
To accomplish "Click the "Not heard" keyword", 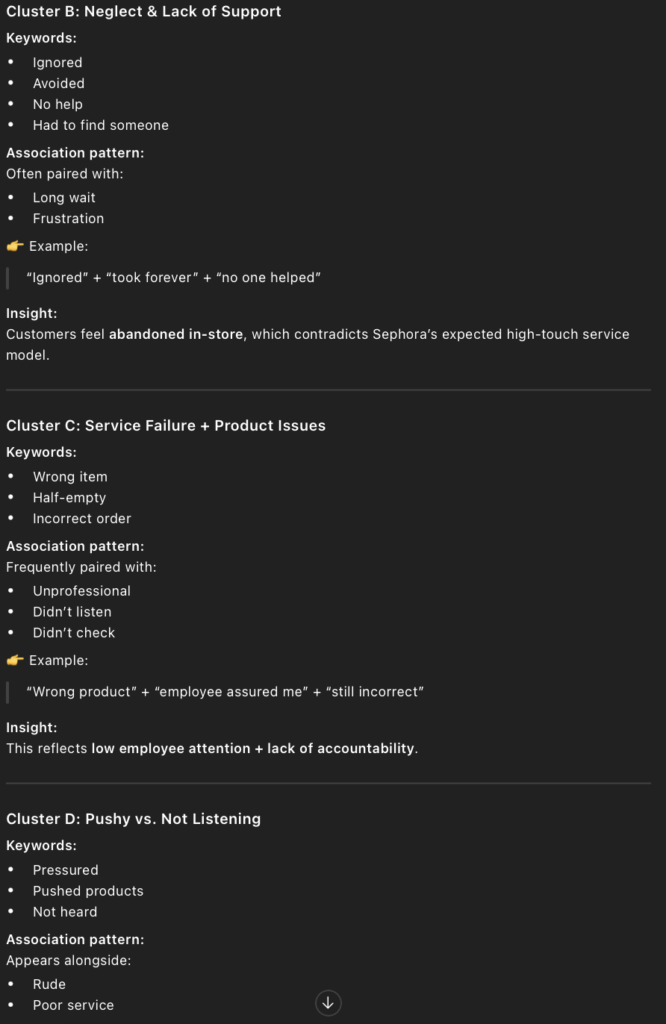I will [x=65, y=912].
